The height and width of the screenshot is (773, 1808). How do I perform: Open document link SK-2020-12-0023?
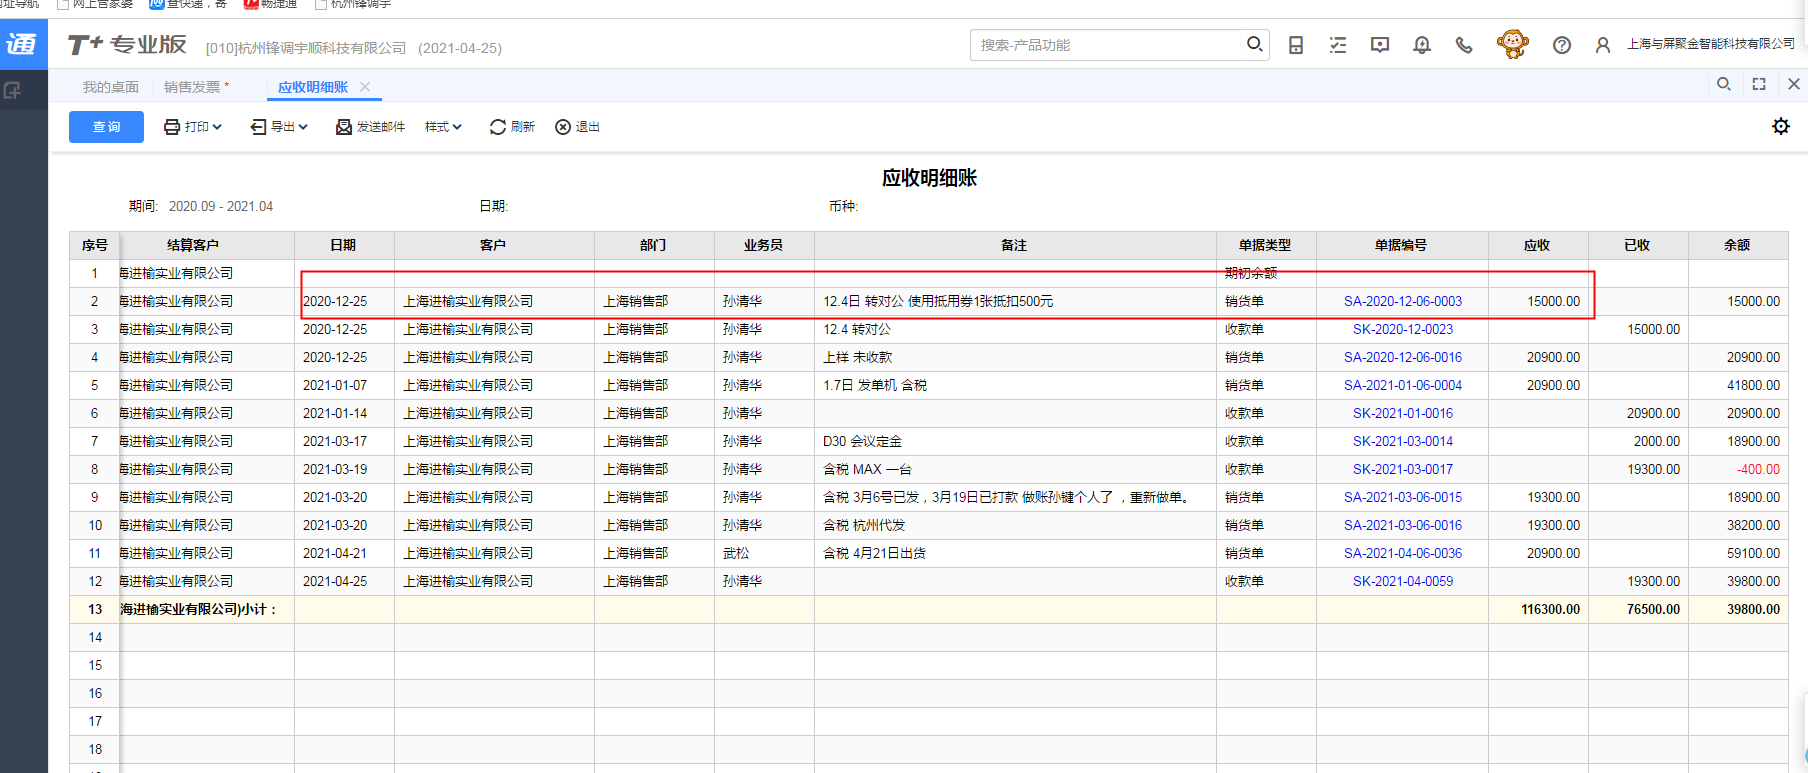(1402, 329)
